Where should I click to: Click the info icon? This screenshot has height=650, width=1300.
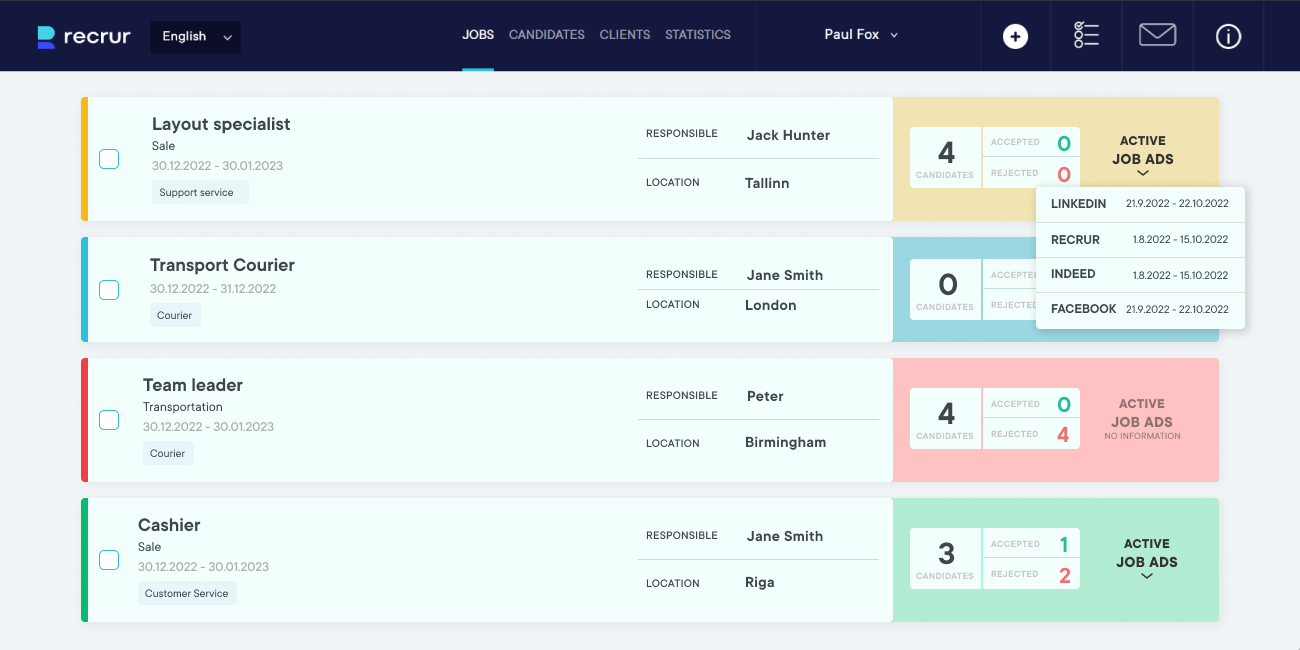click(1228, 35)
